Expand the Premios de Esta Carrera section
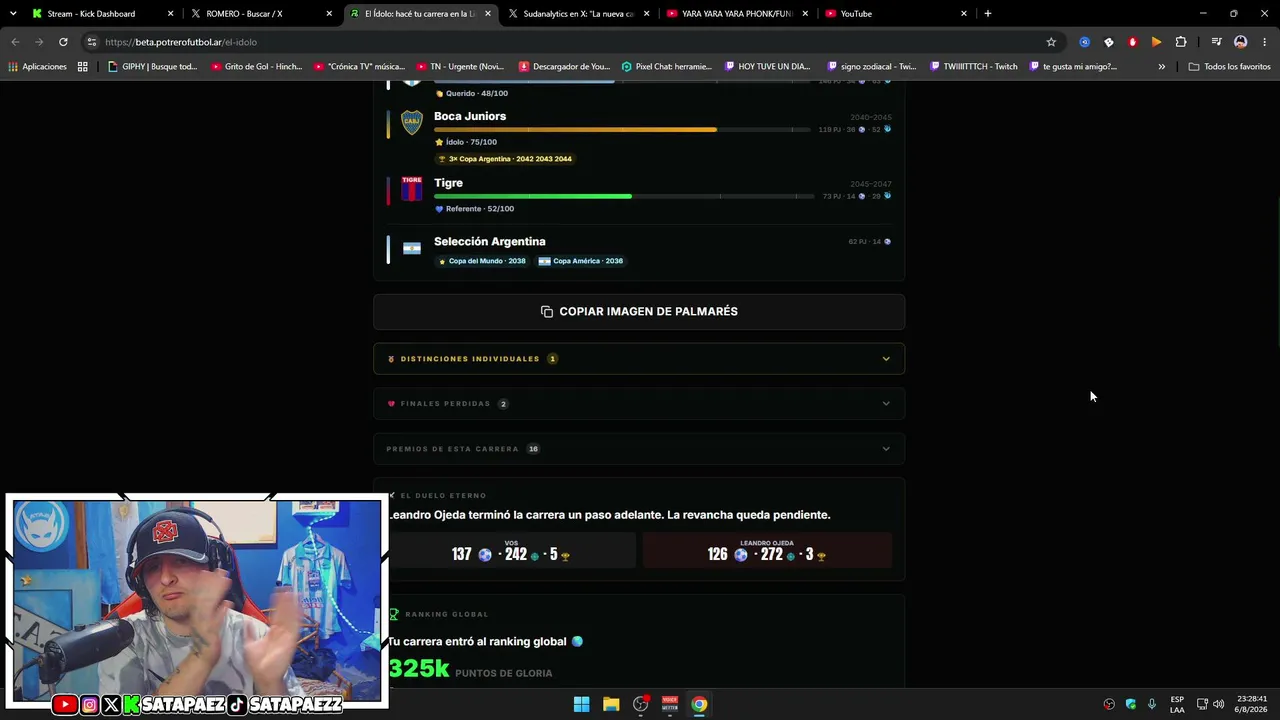The height and width of the screenshot is (720, 1280). tap(639, 449)
